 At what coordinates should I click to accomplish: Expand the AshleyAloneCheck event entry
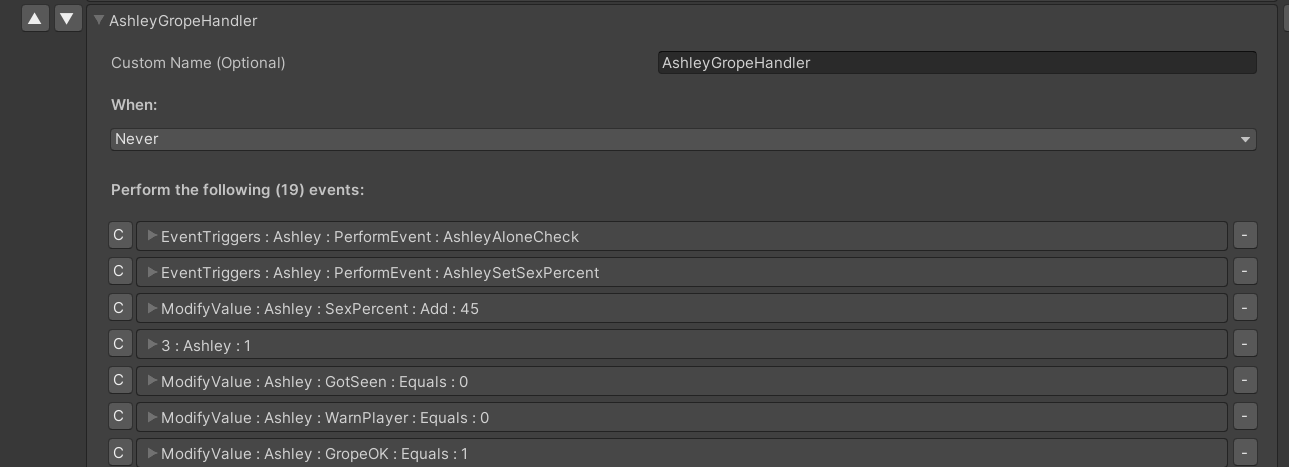click(x=152, y=236)
